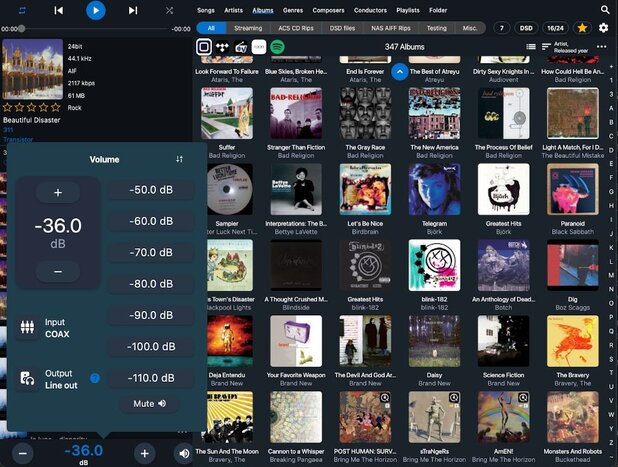Screen dimensions: 618x467
Task: Click the now playing album artwork
Action: coord(33,69)
